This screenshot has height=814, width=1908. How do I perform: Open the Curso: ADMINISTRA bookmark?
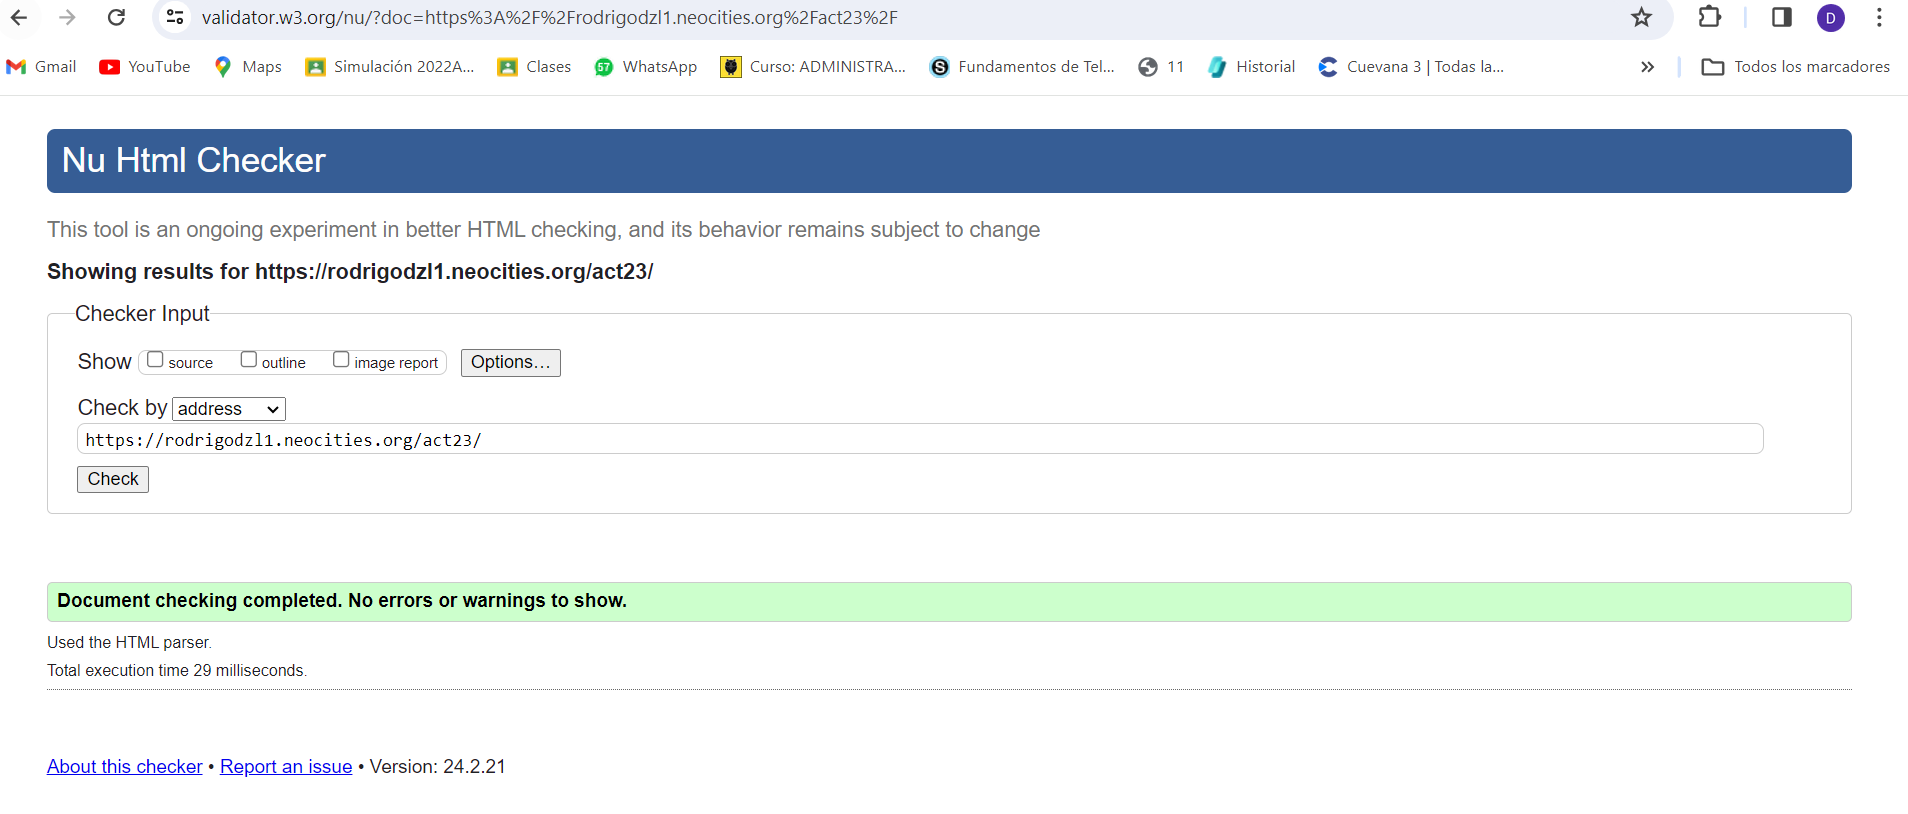click(x=813, y=66)
